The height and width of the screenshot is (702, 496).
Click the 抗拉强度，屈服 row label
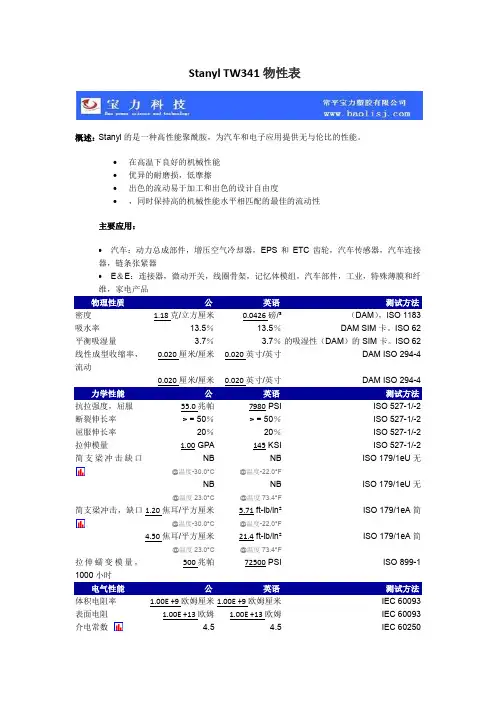point(104,407)
